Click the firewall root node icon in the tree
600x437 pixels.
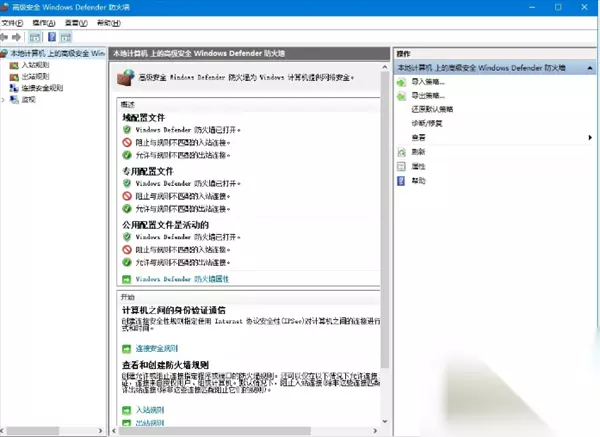4,53
